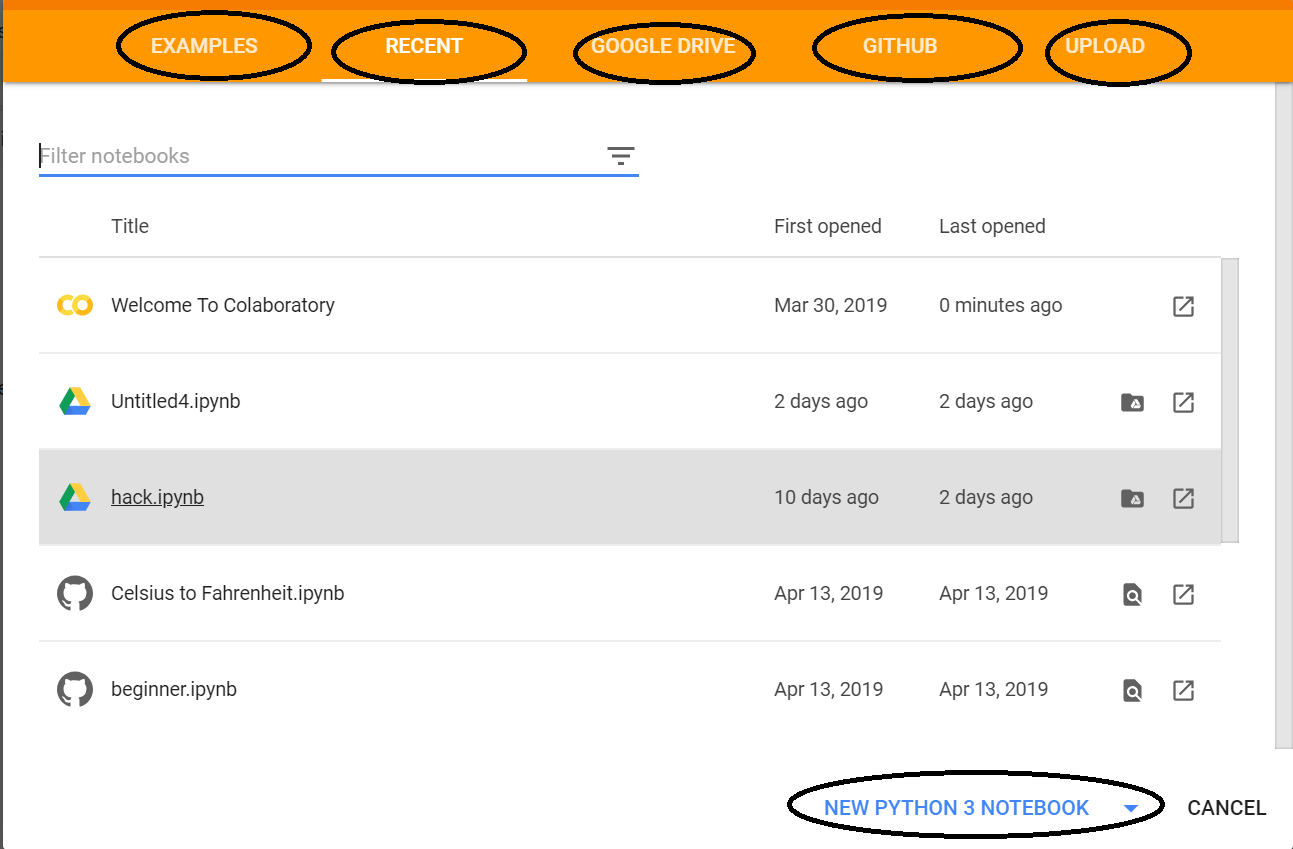Go to the Upload tab

[x=1105, y=46]
